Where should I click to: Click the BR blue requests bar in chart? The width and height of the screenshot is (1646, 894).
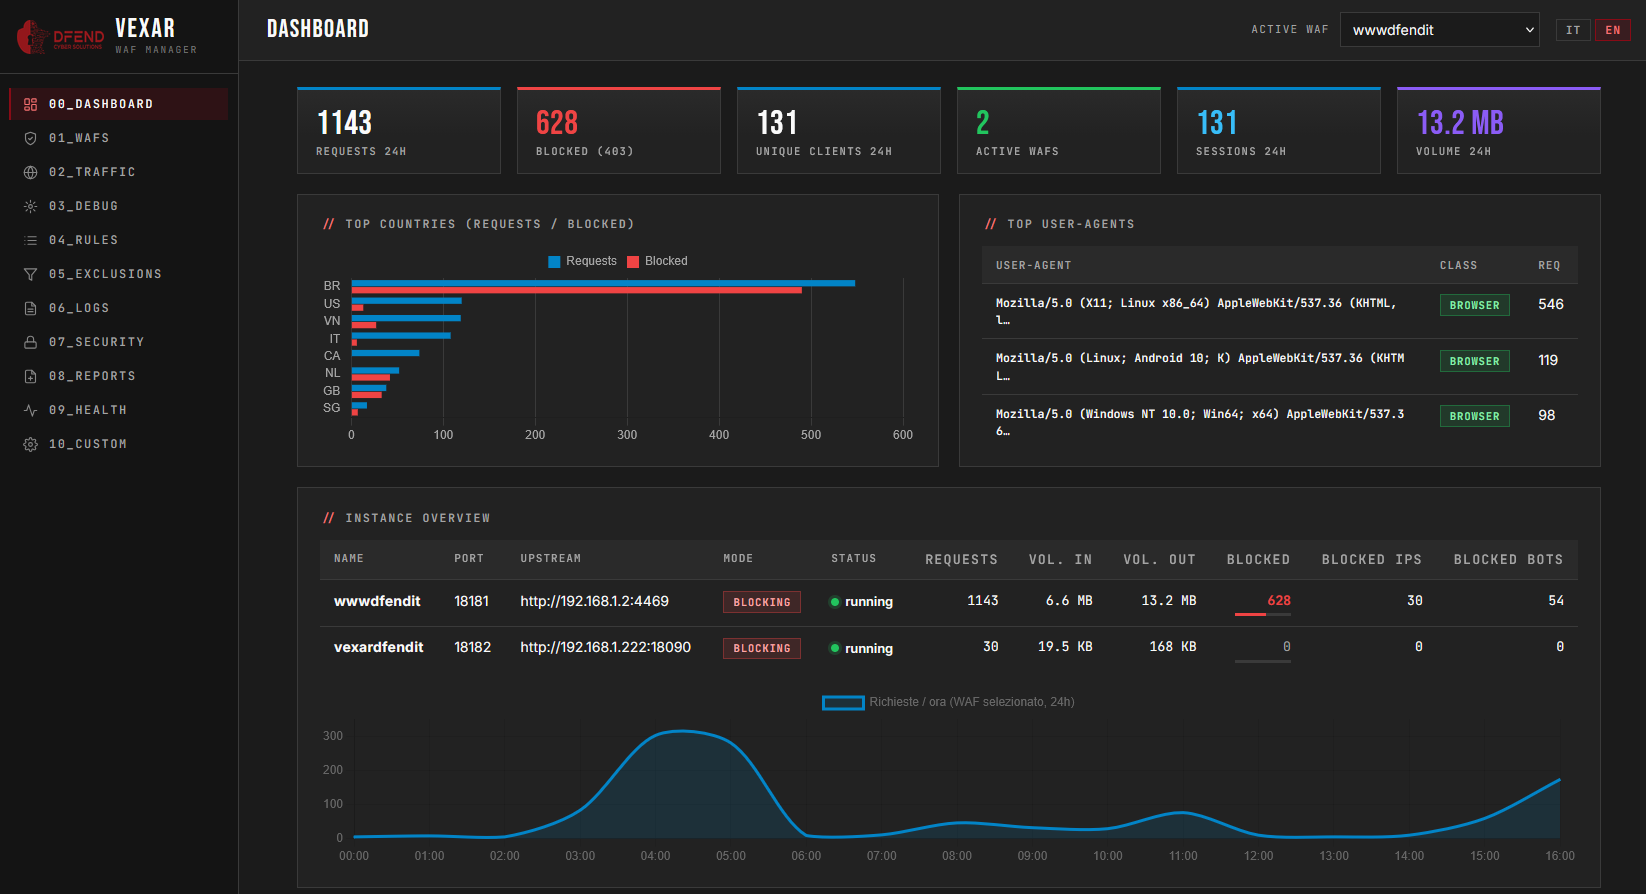(603, 283)
